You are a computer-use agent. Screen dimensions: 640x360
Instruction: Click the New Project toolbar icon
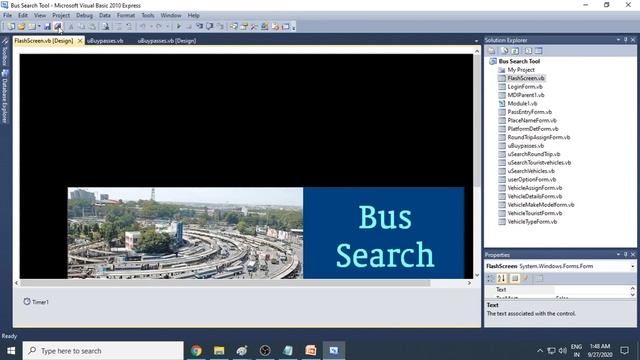tap(11, 27)
